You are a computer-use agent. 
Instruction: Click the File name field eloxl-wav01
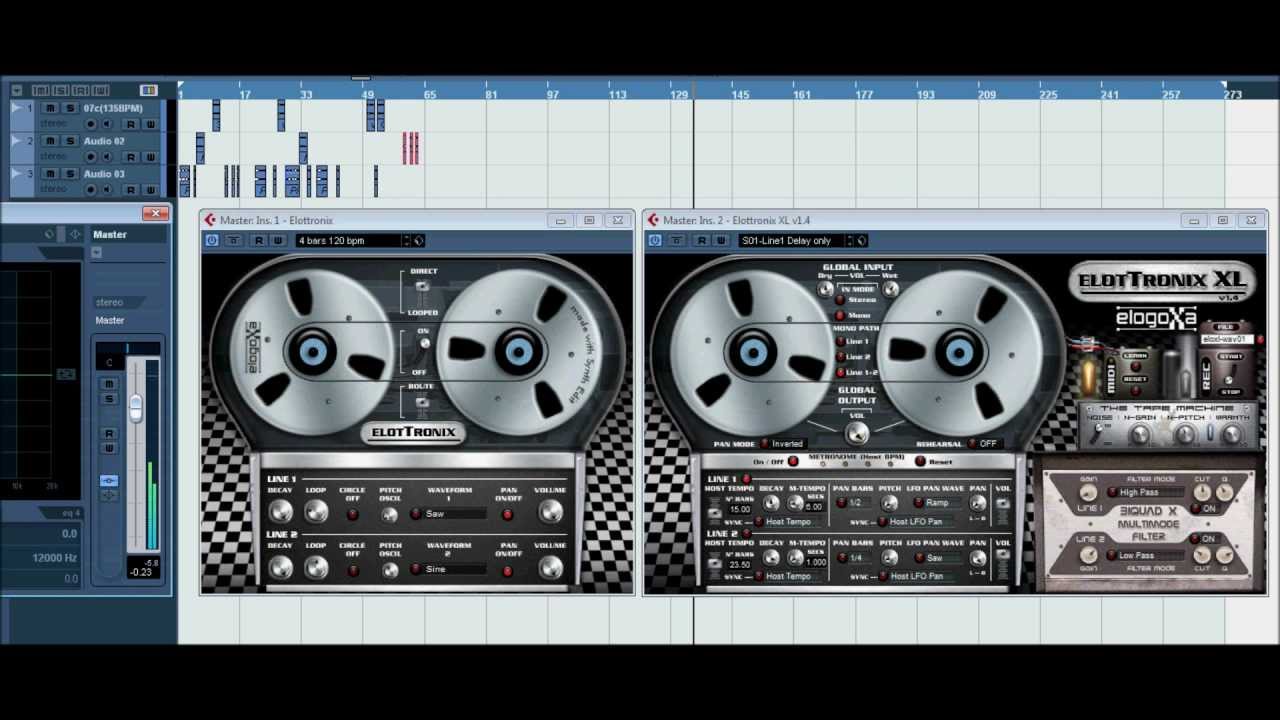[1225, 339]
